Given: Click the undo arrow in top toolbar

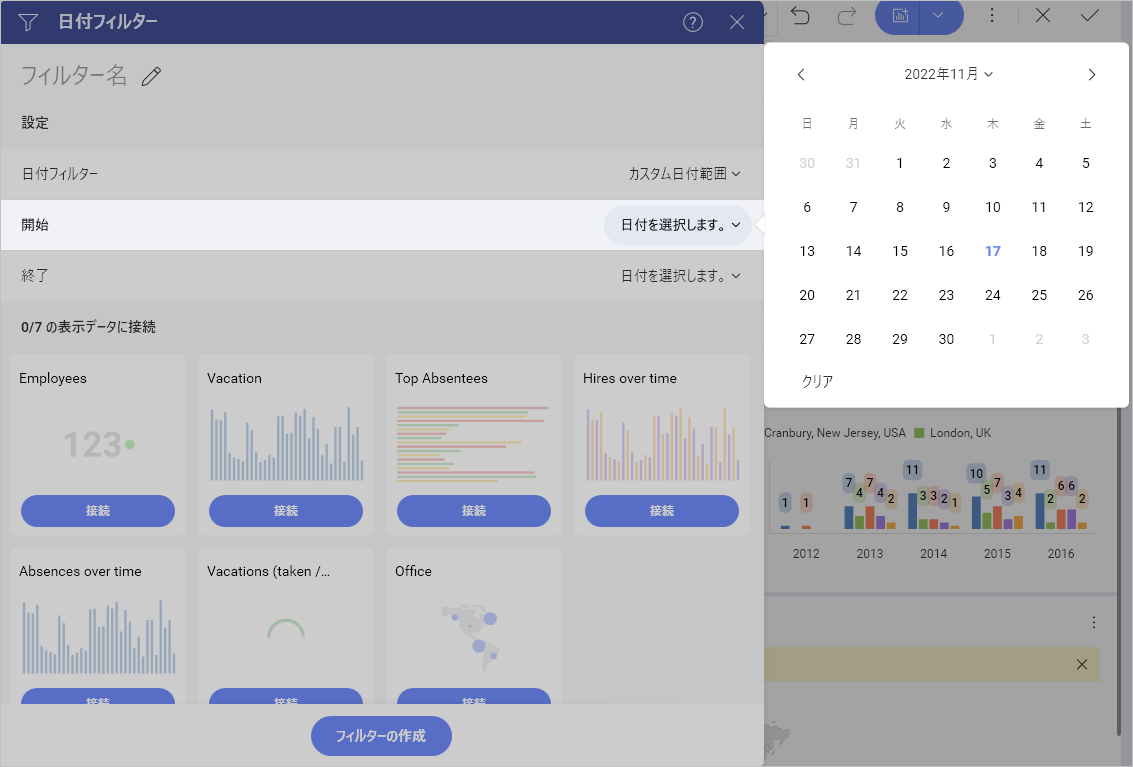Looking at the screenshot, I should (800, 15).
